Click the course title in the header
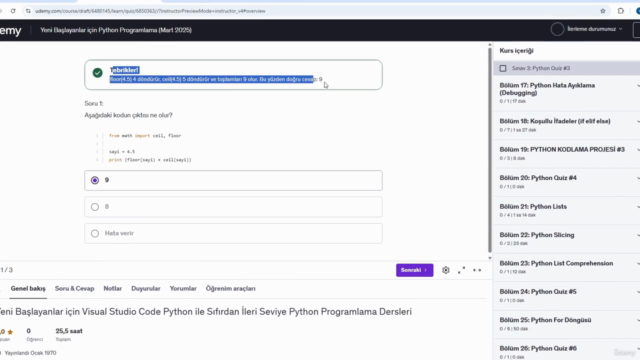640x360 pixels. [116, 30]
